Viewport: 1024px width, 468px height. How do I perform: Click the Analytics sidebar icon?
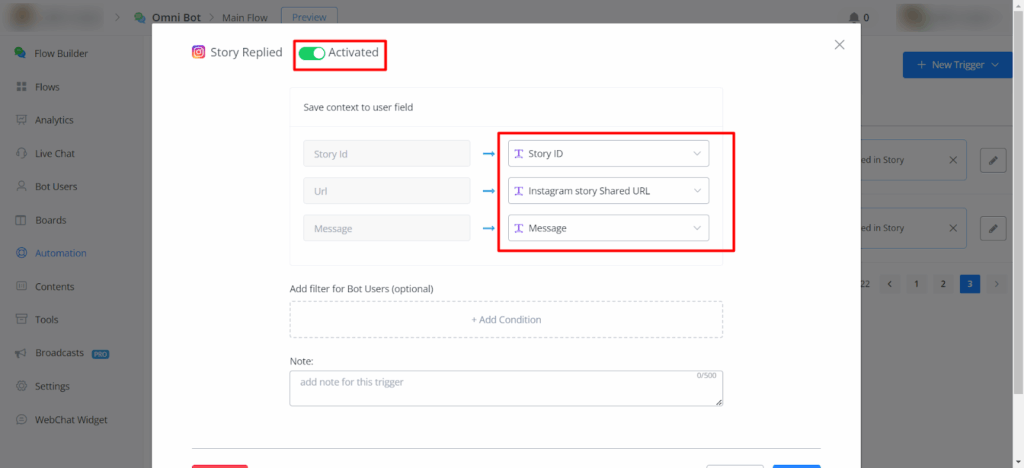click(x=21, y=120)
